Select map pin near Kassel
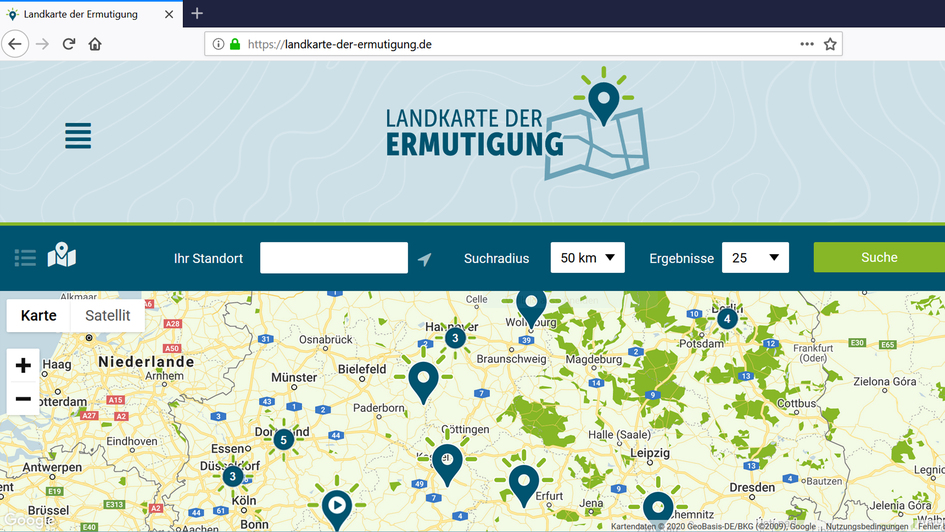Screen dimensions: 945x532 (x=447, y=465)
